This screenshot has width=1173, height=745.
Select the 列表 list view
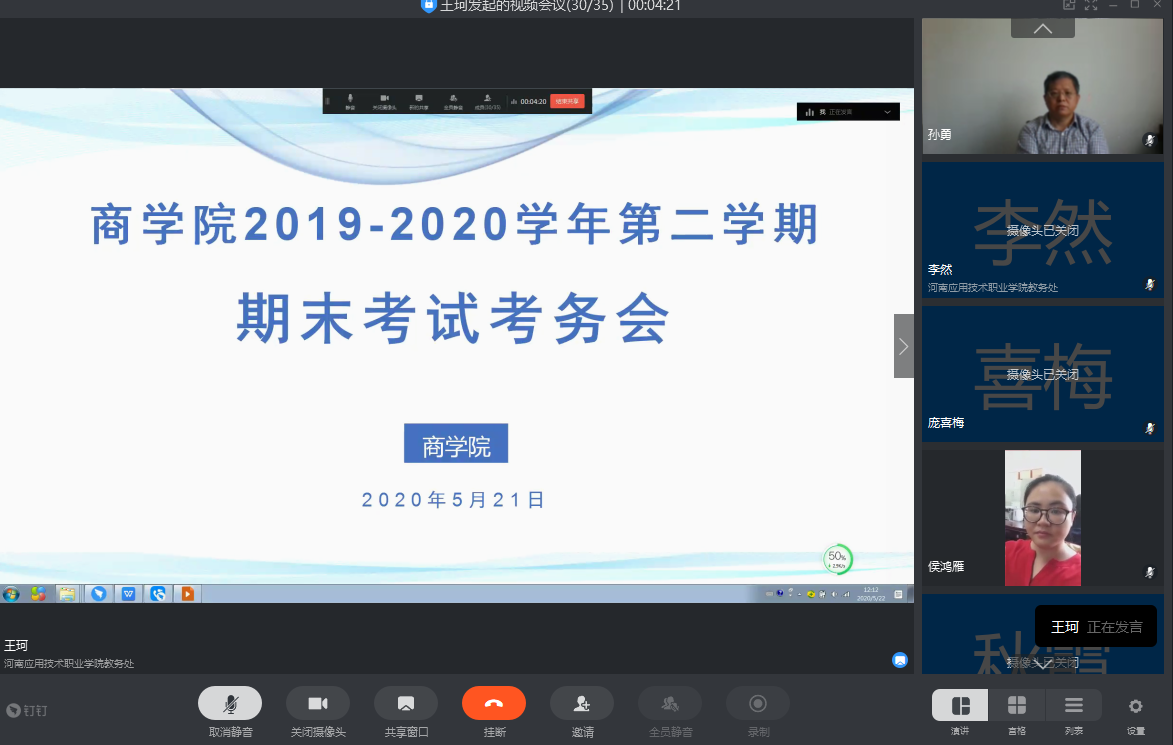pyautogui.click(x=1074, y=705)
